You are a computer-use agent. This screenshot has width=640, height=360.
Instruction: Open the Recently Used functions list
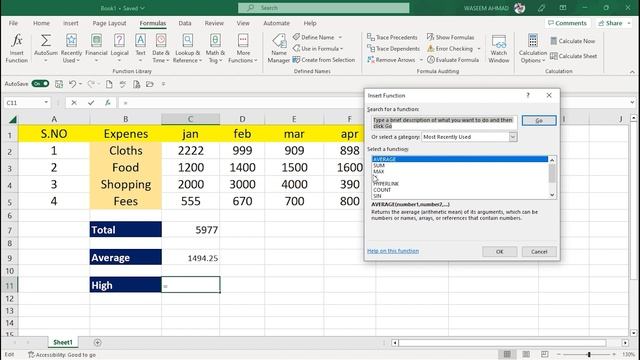(x=71, y=48)
